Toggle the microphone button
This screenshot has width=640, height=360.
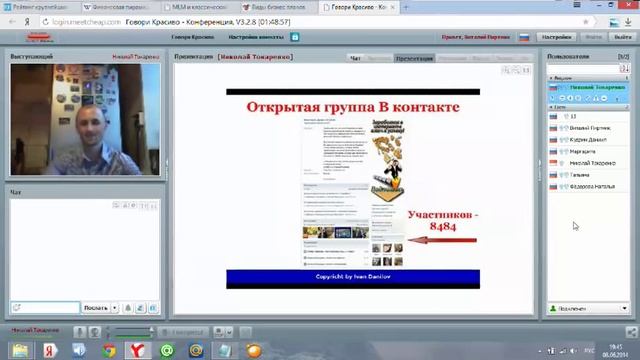pyautogui.click(x=80, y=332)
